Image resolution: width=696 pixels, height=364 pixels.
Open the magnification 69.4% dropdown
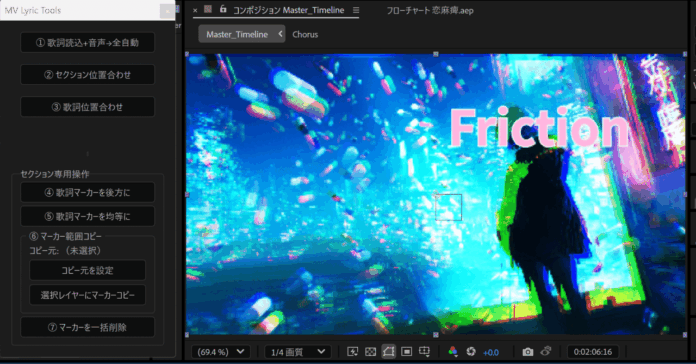tap(221, 352)
